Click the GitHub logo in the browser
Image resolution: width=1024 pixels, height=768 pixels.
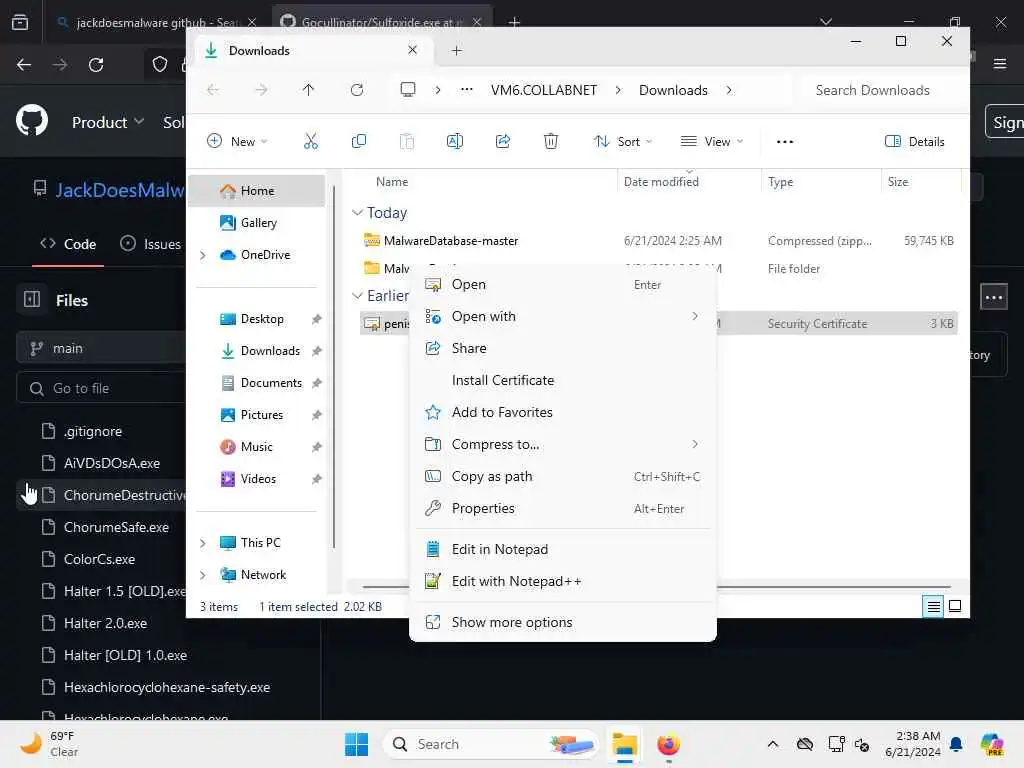pos(32,121)
